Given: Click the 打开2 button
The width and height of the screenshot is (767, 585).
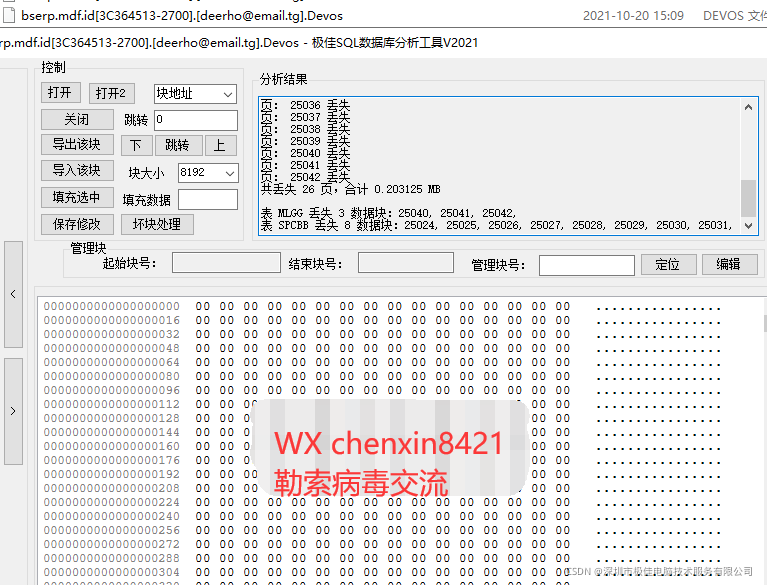Looking at the screenshot, I should pyautogui.click(x=111, y=93).
